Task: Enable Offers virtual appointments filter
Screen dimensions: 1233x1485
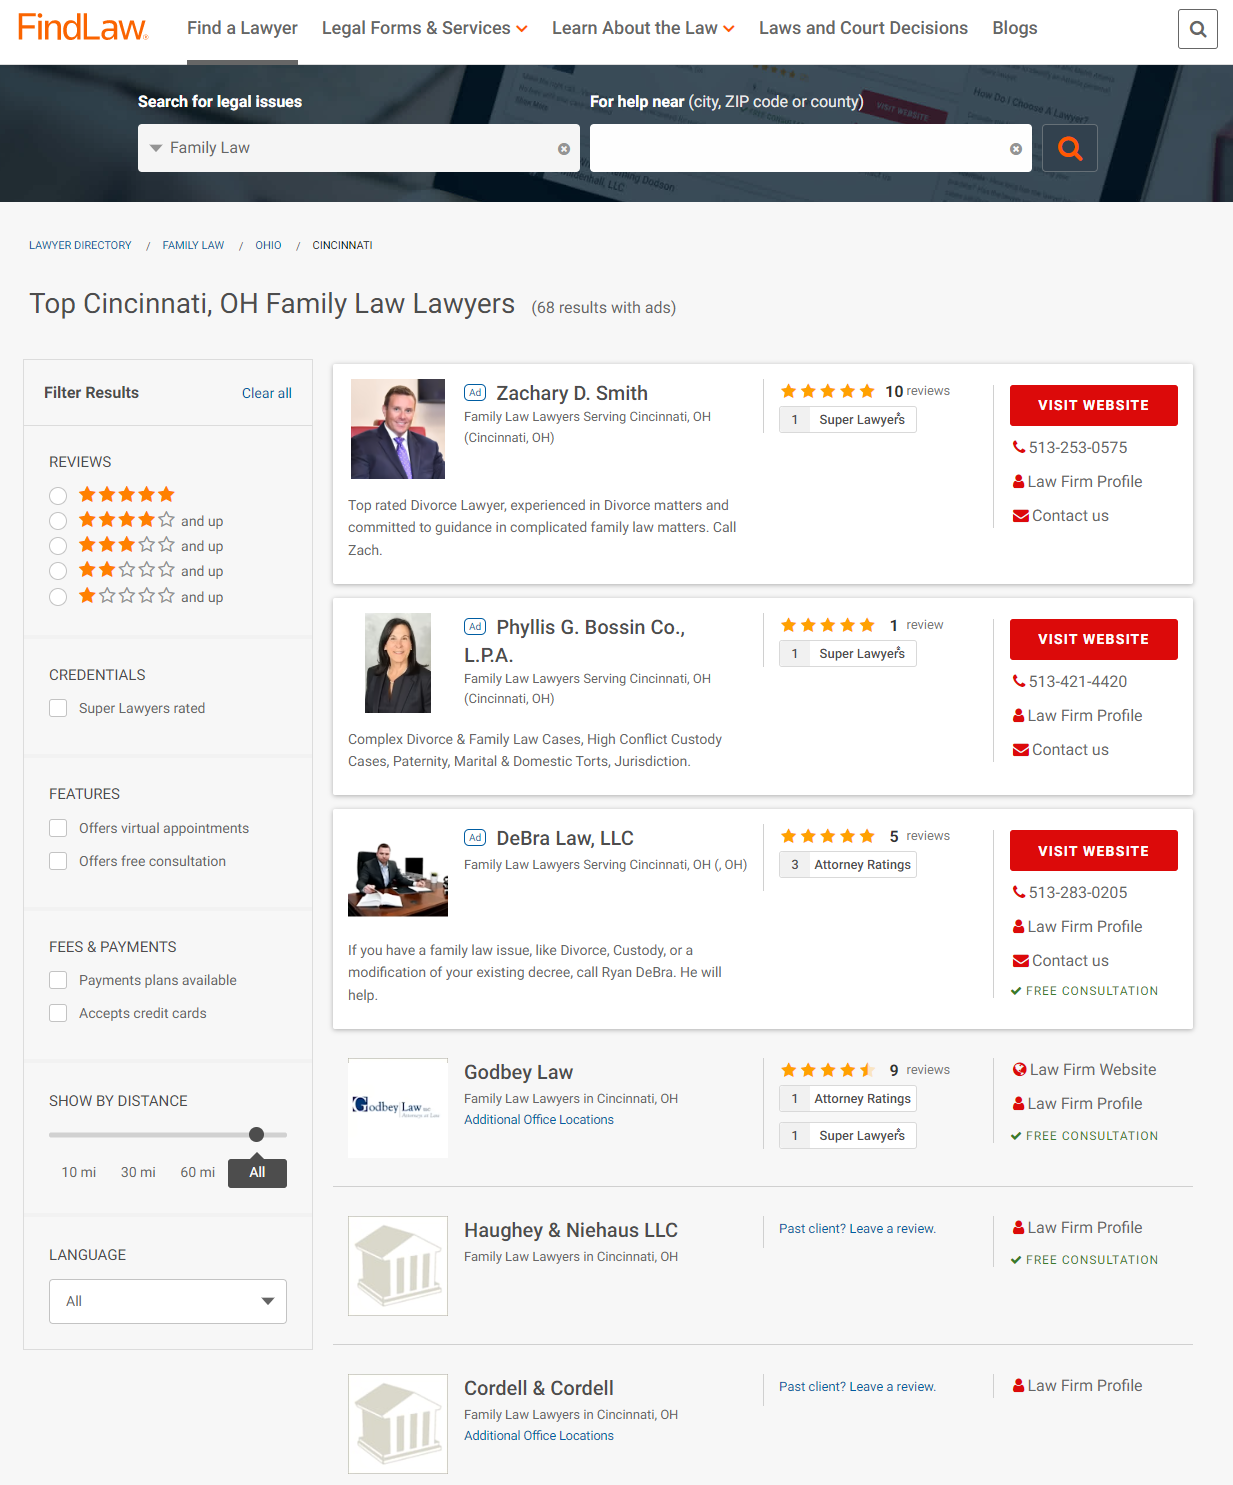Action: pyautogui.click(x=58, y=828)
